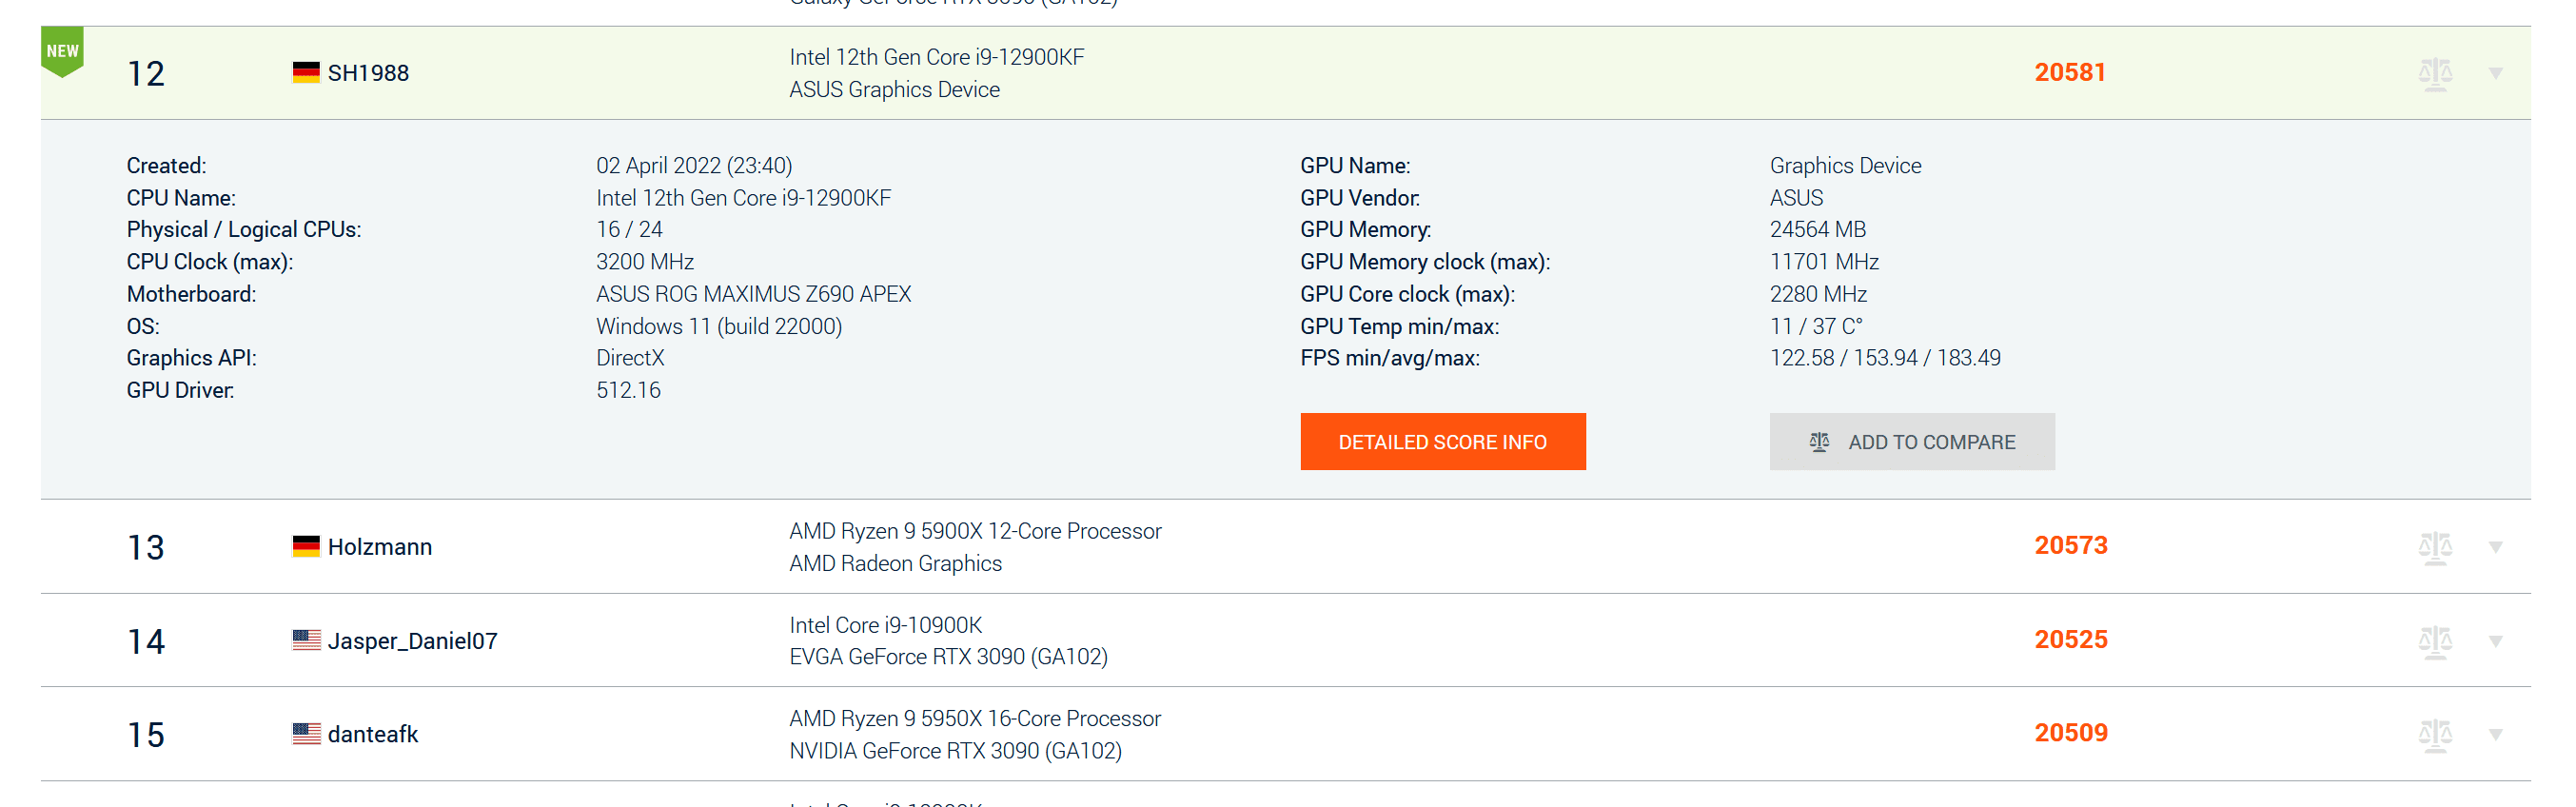Click 'AMD Ryzen 9 5900X 12-Core Processor' text

[975, 531]
